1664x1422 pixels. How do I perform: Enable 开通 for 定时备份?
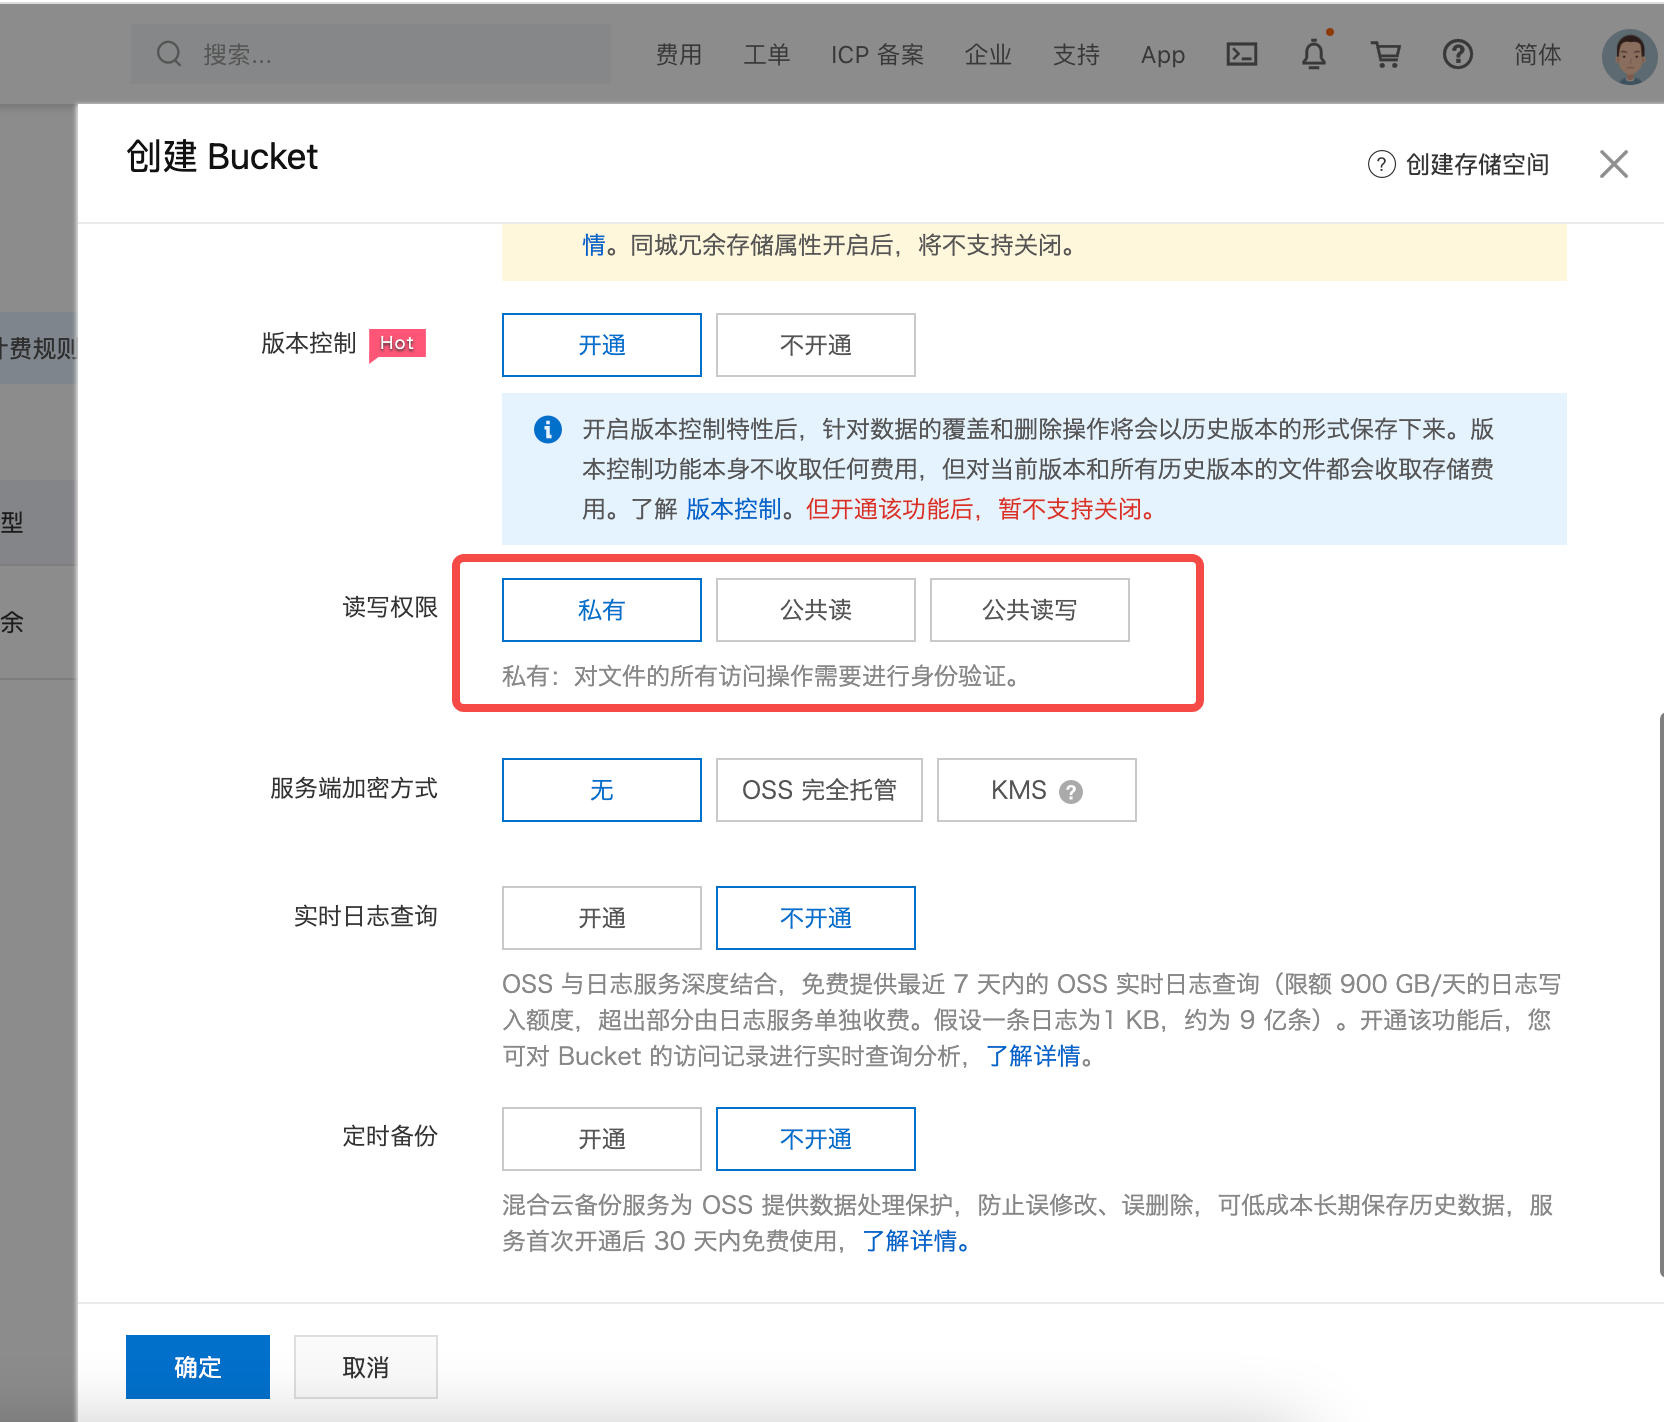pos(601,1138)
